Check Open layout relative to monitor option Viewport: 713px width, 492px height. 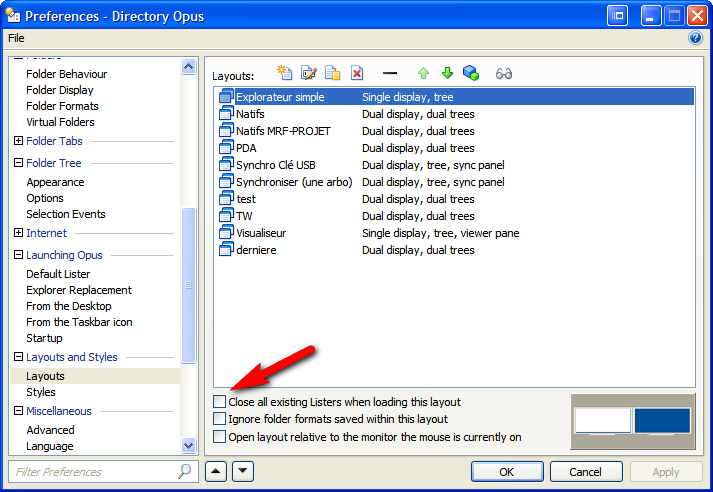(x=220, y=437)
